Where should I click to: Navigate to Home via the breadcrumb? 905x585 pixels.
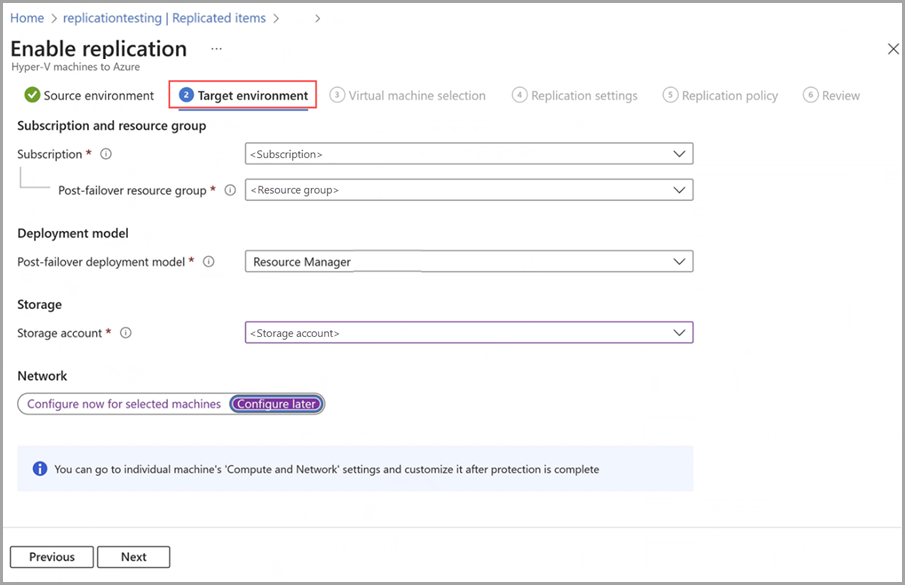tap(26, 17)
